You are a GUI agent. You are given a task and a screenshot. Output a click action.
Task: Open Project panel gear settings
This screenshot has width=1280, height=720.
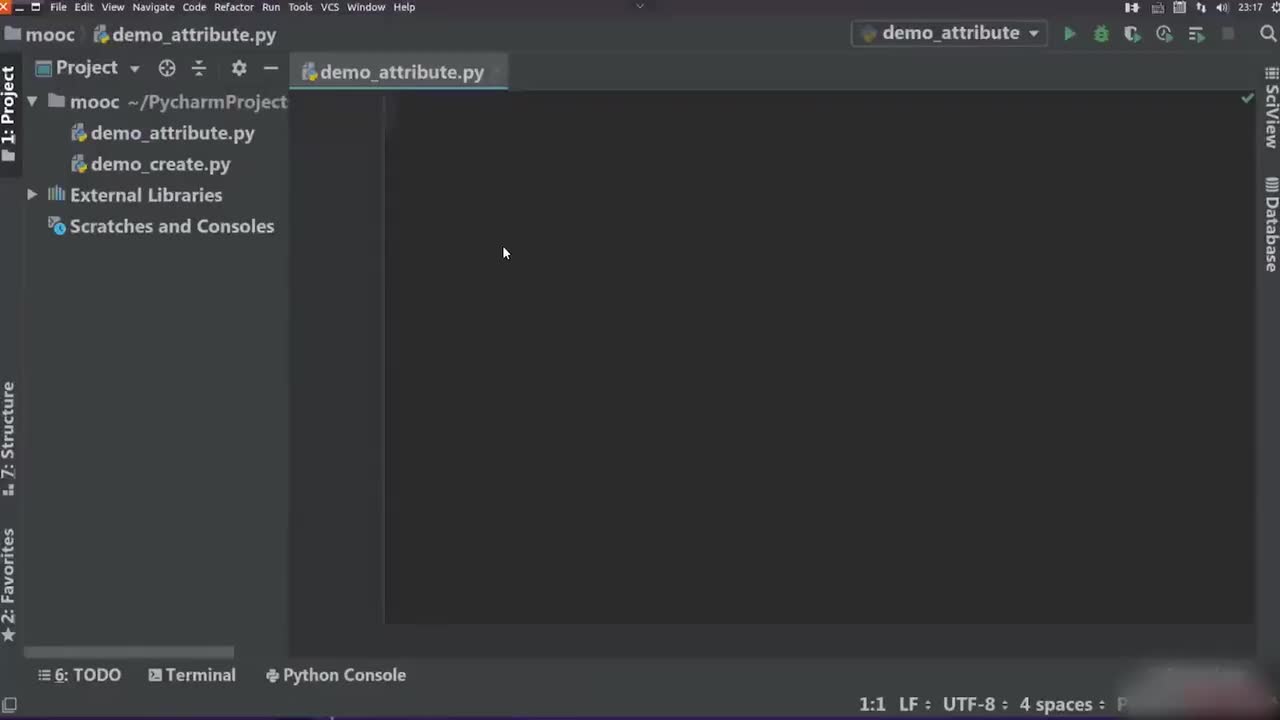point(239,68)
